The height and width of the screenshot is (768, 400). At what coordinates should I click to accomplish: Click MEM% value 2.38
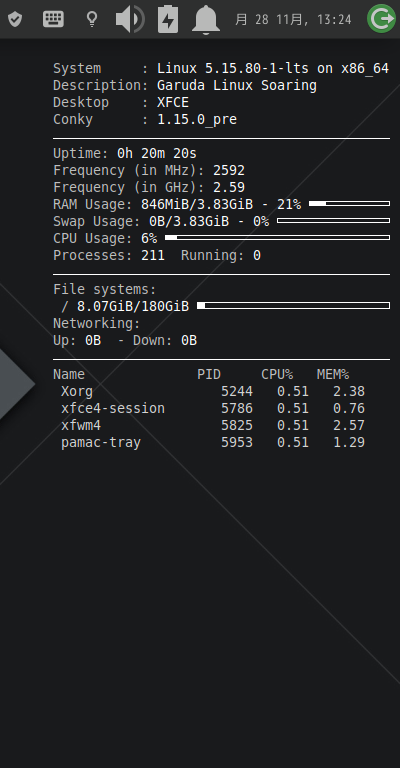tap(349, 391)
